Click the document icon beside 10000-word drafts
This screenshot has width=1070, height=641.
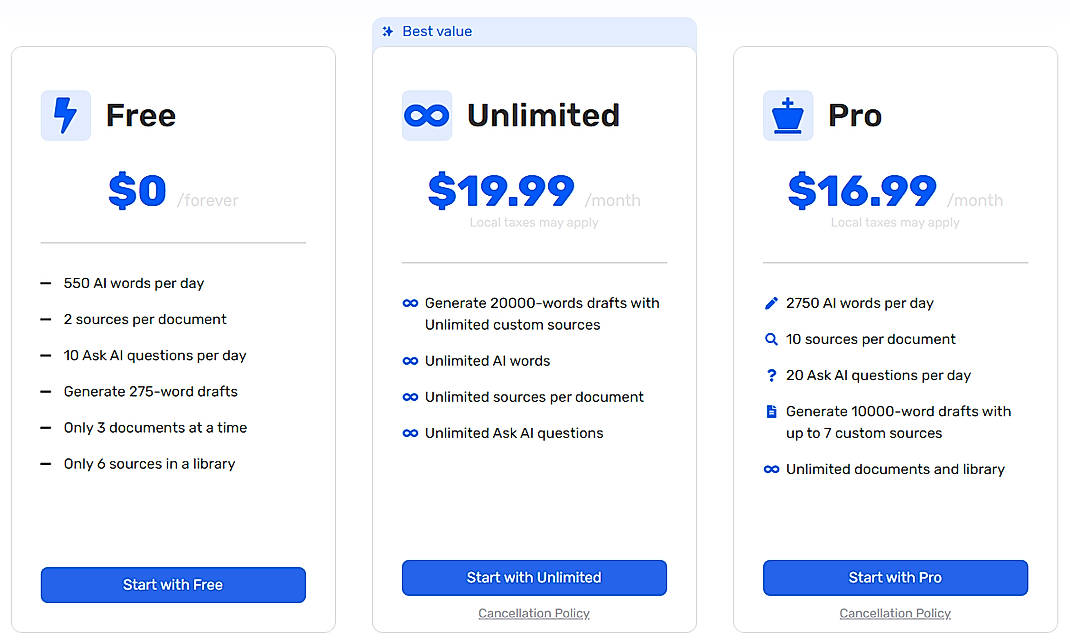click(770, 410)
